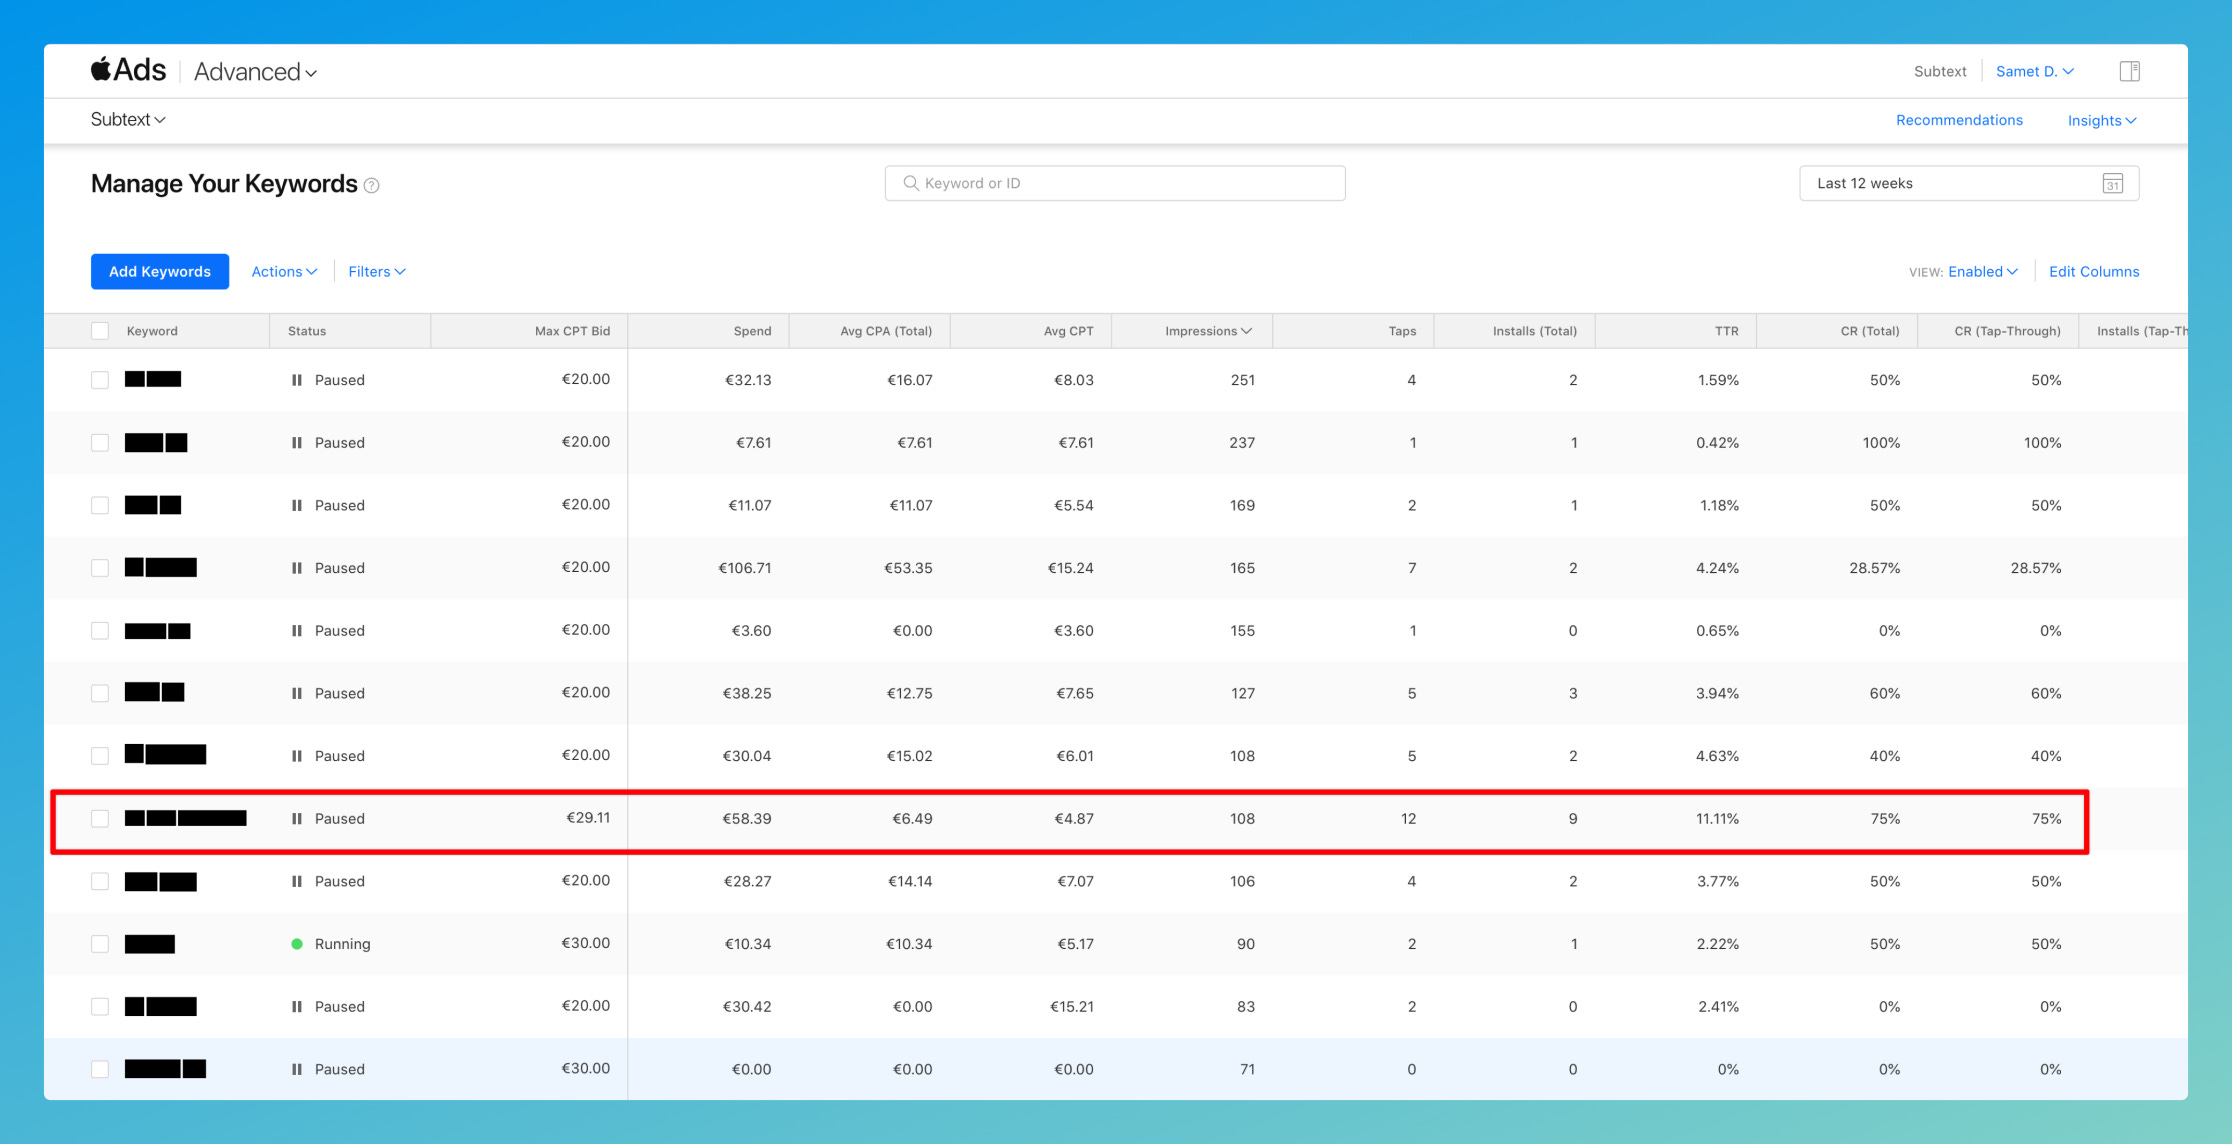Image resolution: width=2232 pixels, height=1144 pixels.
Task: Click the 71 impressions value
Action: point(1247,1069)
